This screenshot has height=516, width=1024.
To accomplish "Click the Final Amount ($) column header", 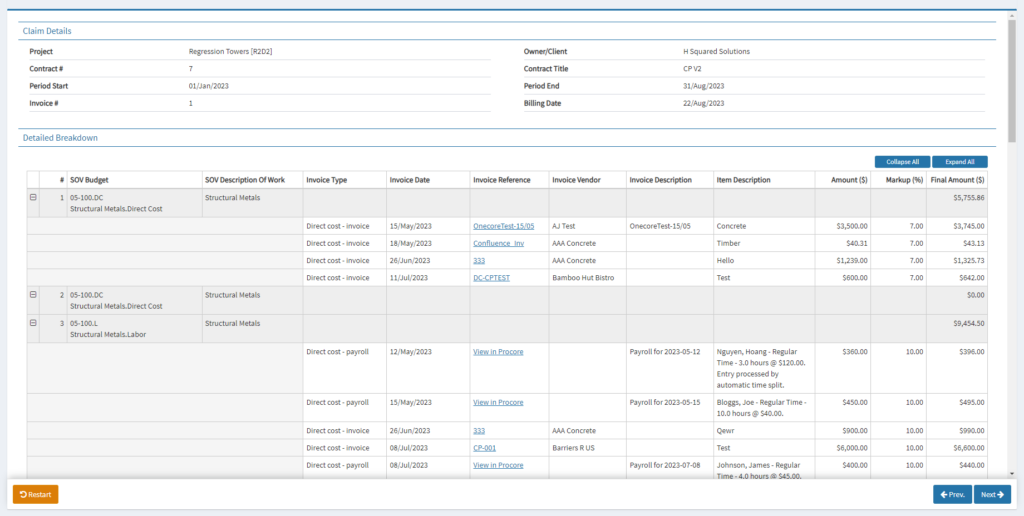I will 957,180.
